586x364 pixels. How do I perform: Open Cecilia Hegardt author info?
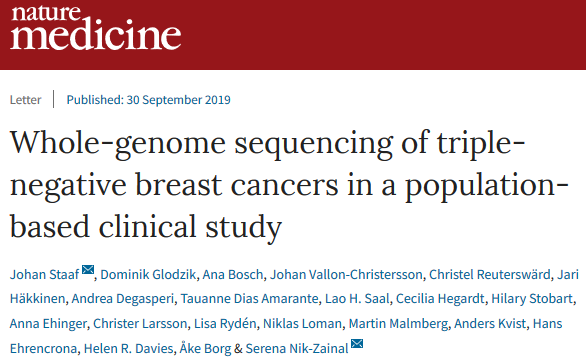tap(440, 299)
